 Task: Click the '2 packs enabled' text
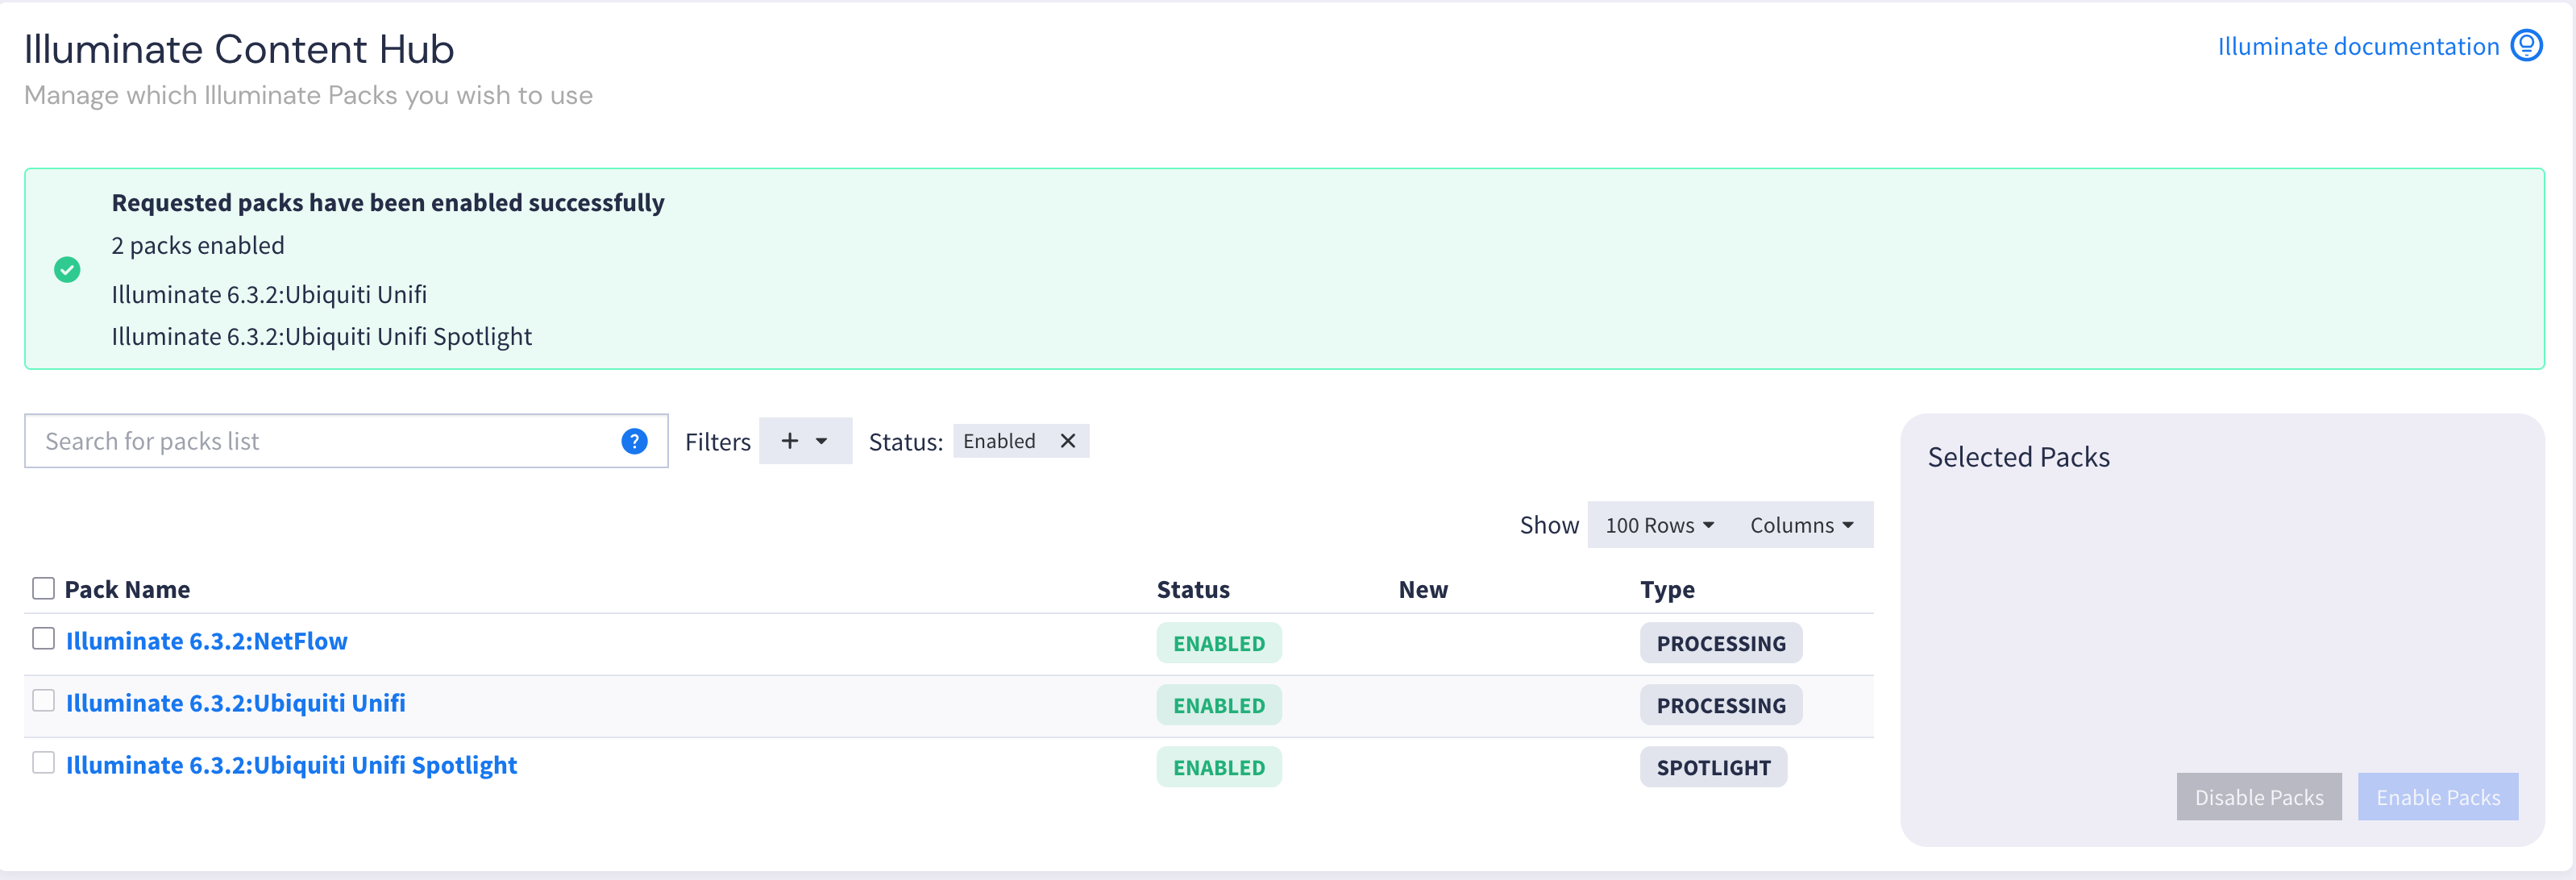click(198, 245)
